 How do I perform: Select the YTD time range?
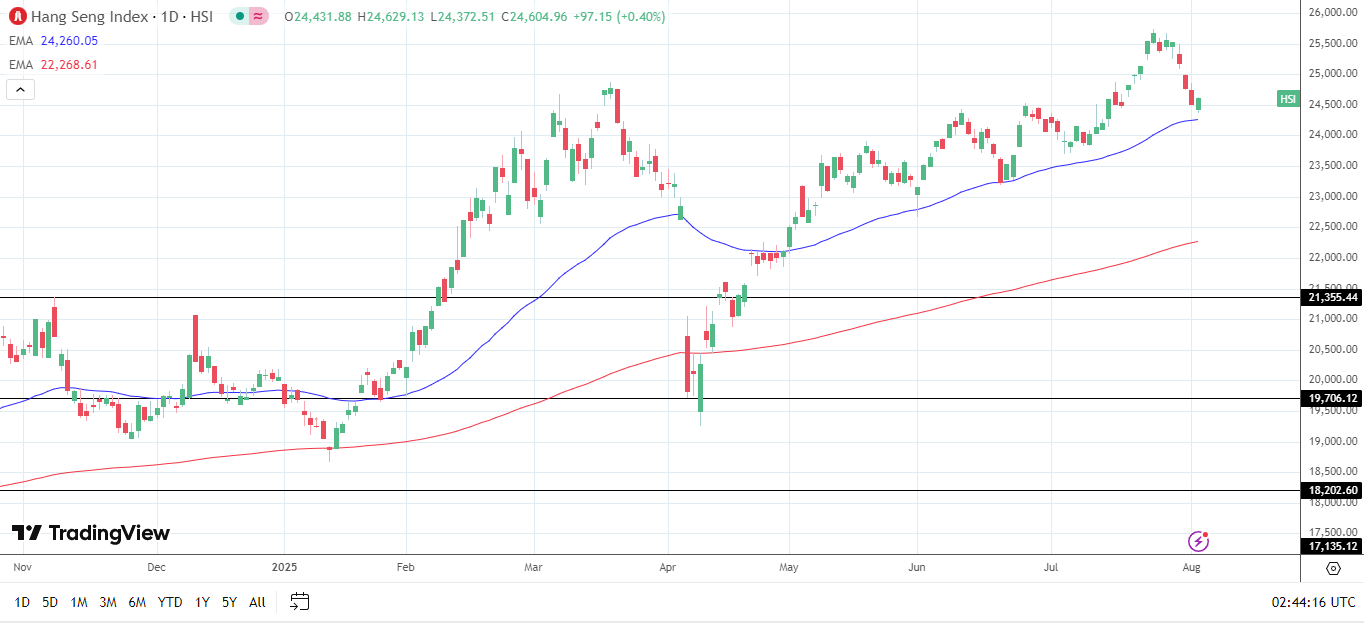point(170,602)
